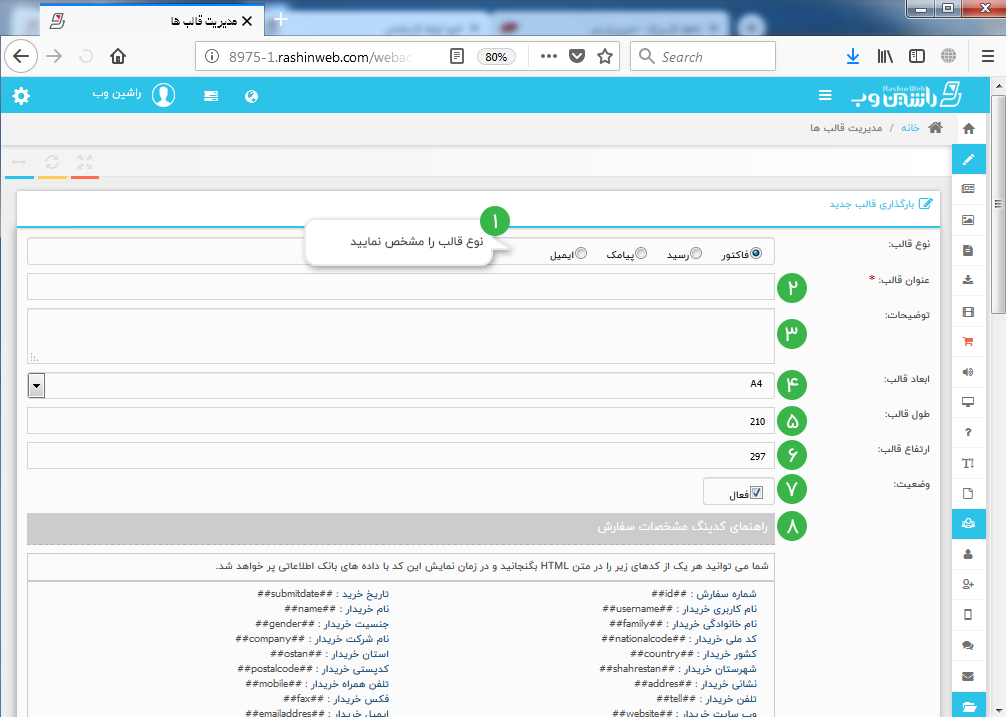
Task: Click the globe icon in the blue header
Action: coord(252,96)
